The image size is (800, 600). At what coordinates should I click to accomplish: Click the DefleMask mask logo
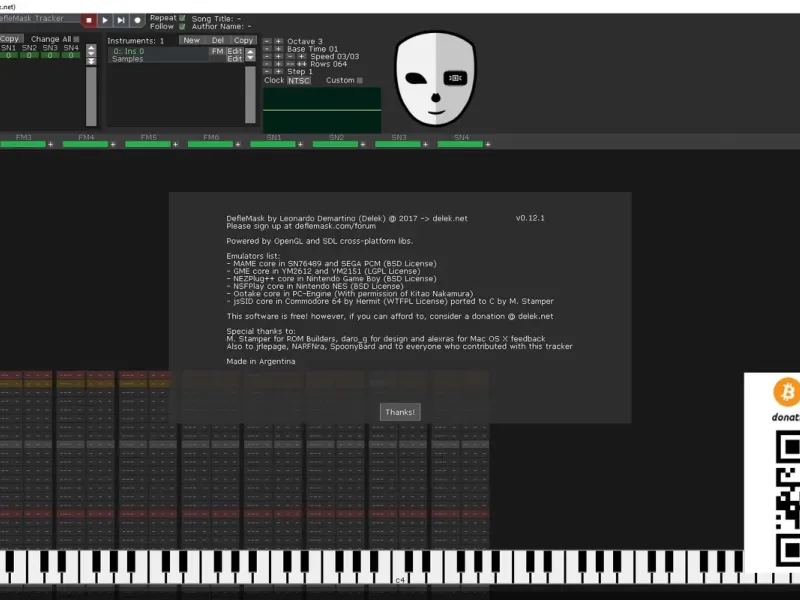point(436,78)
